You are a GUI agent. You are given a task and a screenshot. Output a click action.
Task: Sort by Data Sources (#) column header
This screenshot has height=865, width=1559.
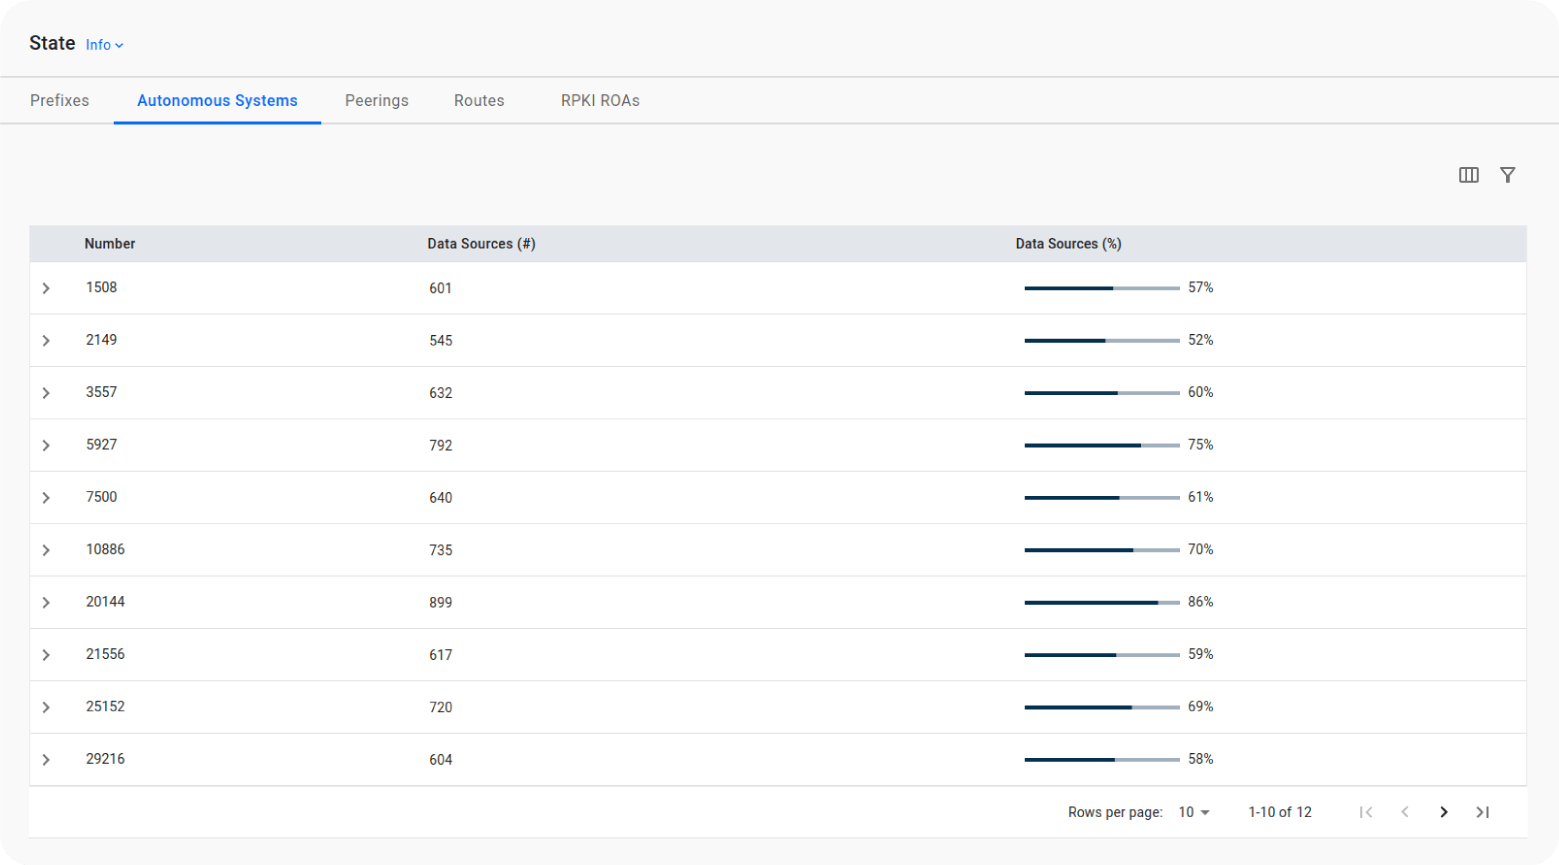click(x=481, y=244)
